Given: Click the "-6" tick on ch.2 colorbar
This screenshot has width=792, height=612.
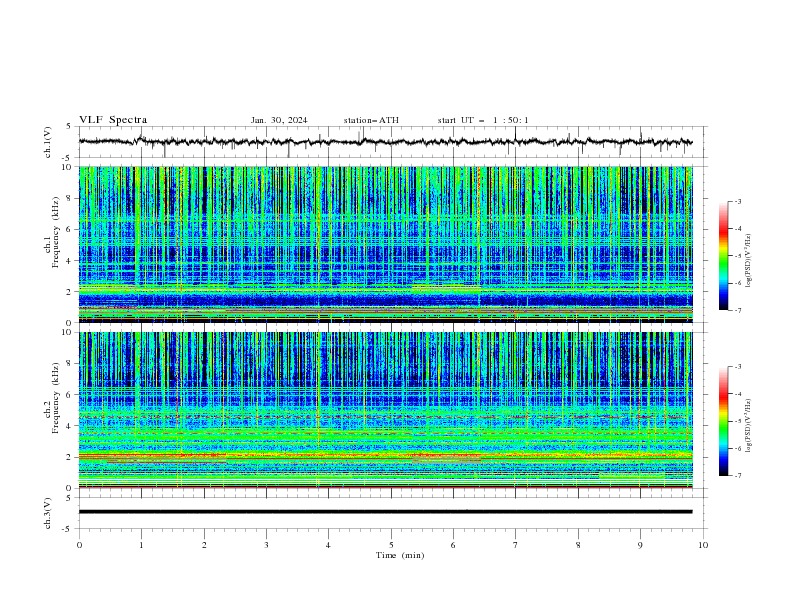Looking at the screenshot, I should point(737,448).
